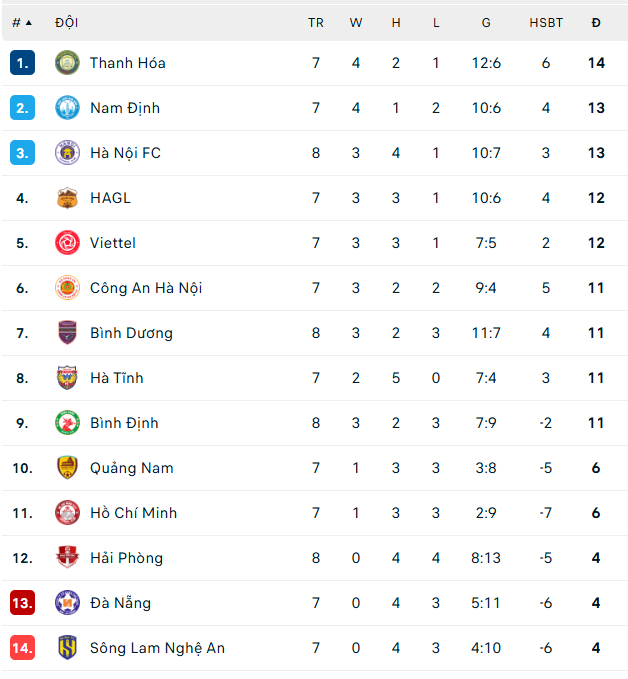The image size is (628, 679).
Task: Open the Hồ Chí Minh team link
Action: pos(133,513)
